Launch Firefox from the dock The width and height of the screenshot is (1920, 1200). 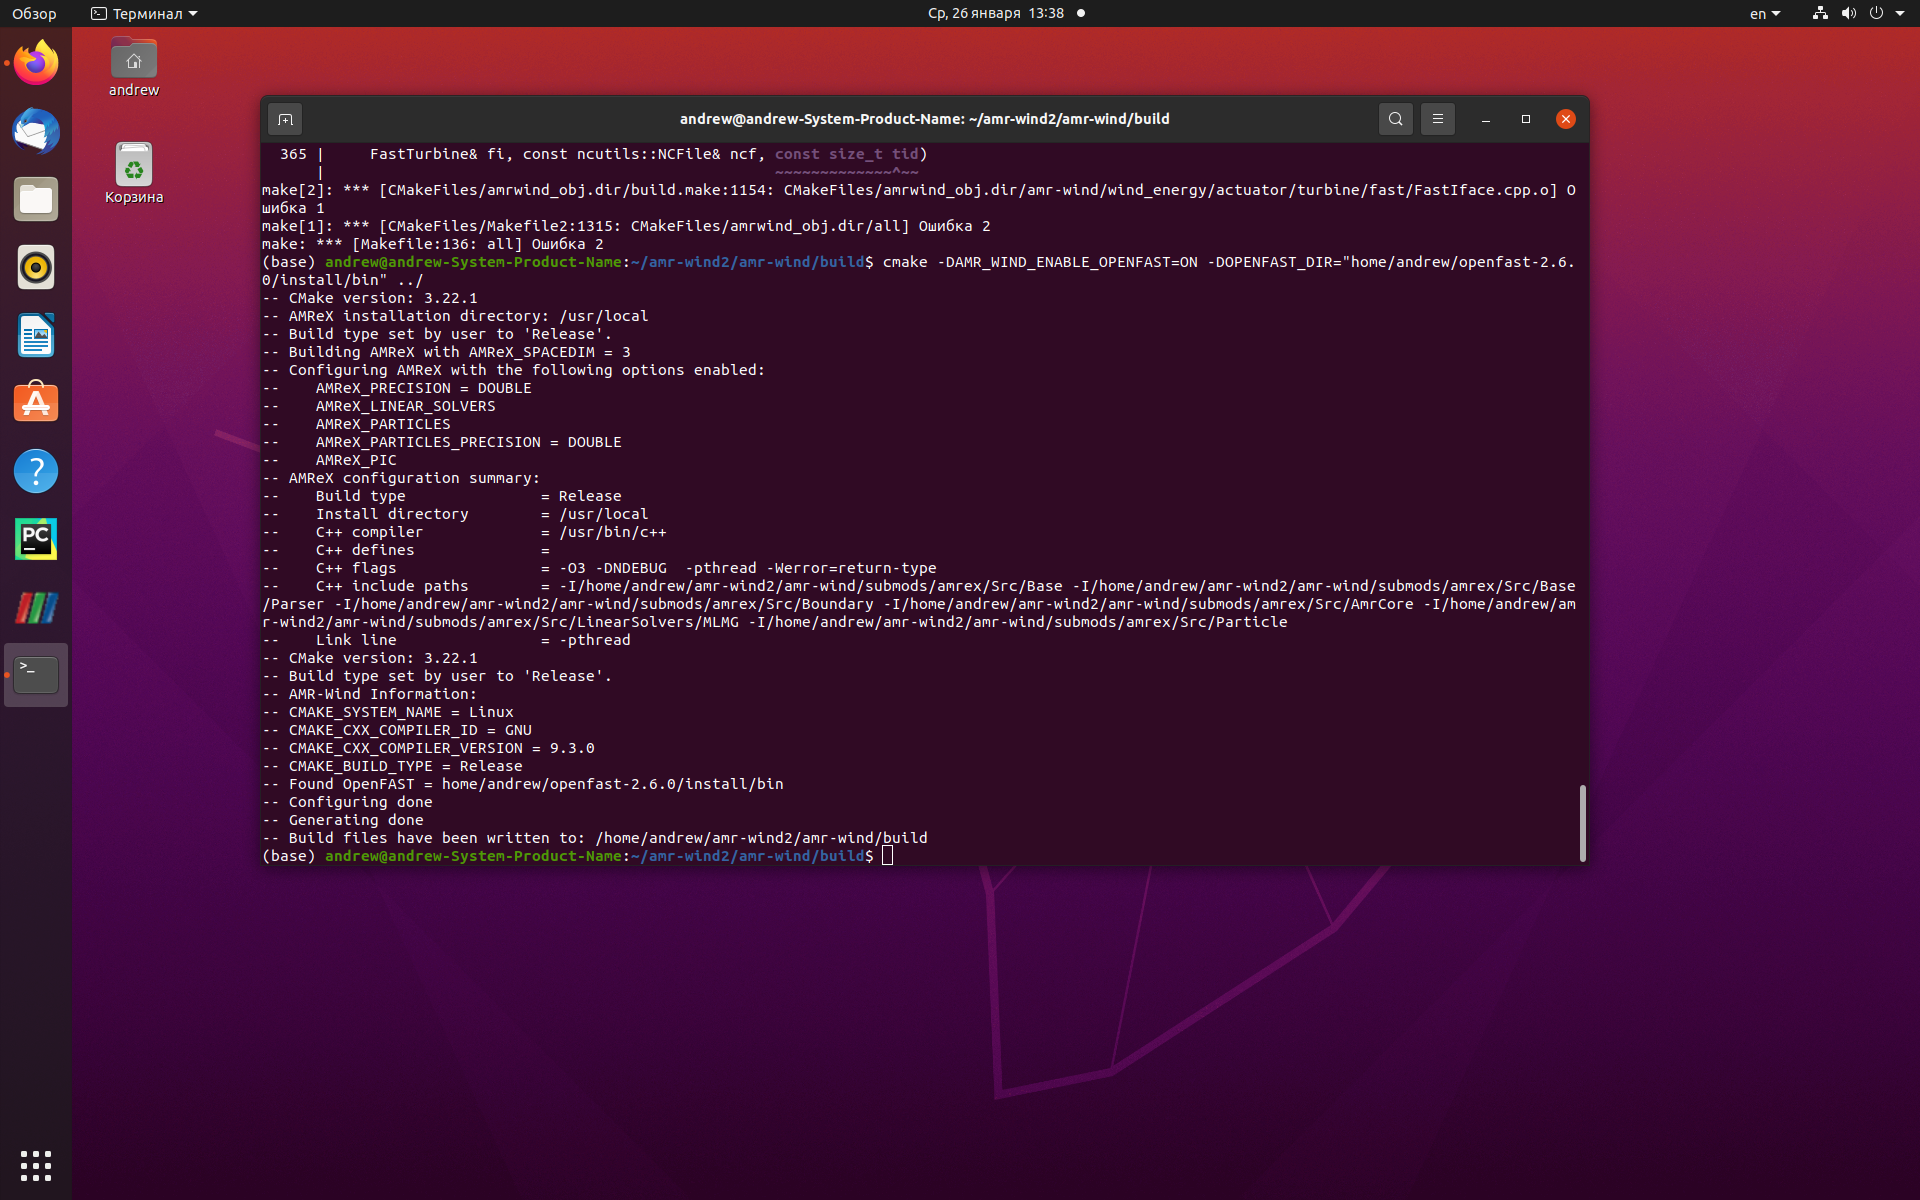point(36,64)
